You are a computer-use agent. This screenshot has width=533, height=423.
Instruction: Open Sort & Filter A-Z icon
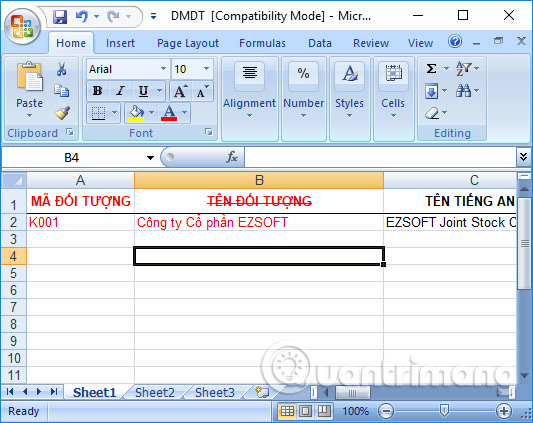pyautogui.click(x=464, y=69)
